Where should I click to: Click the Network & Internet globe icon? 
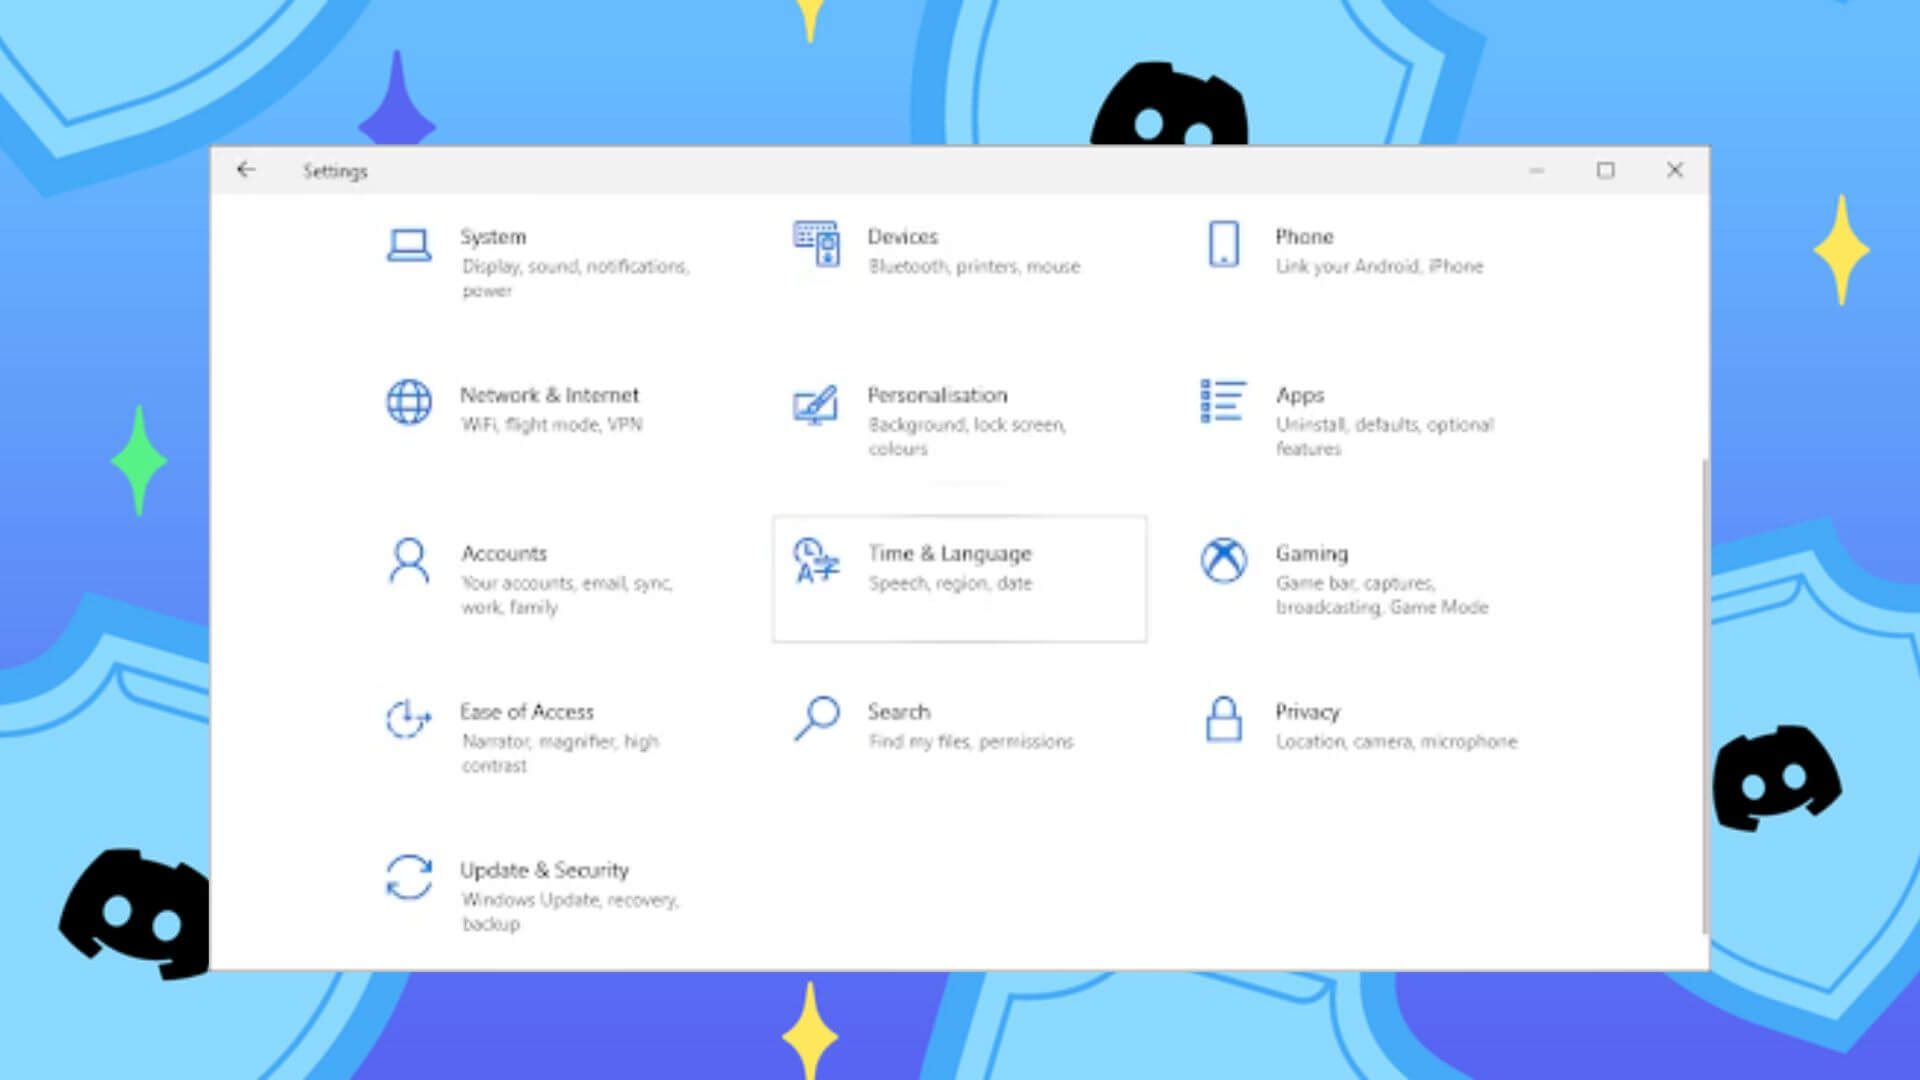[409, 403]
